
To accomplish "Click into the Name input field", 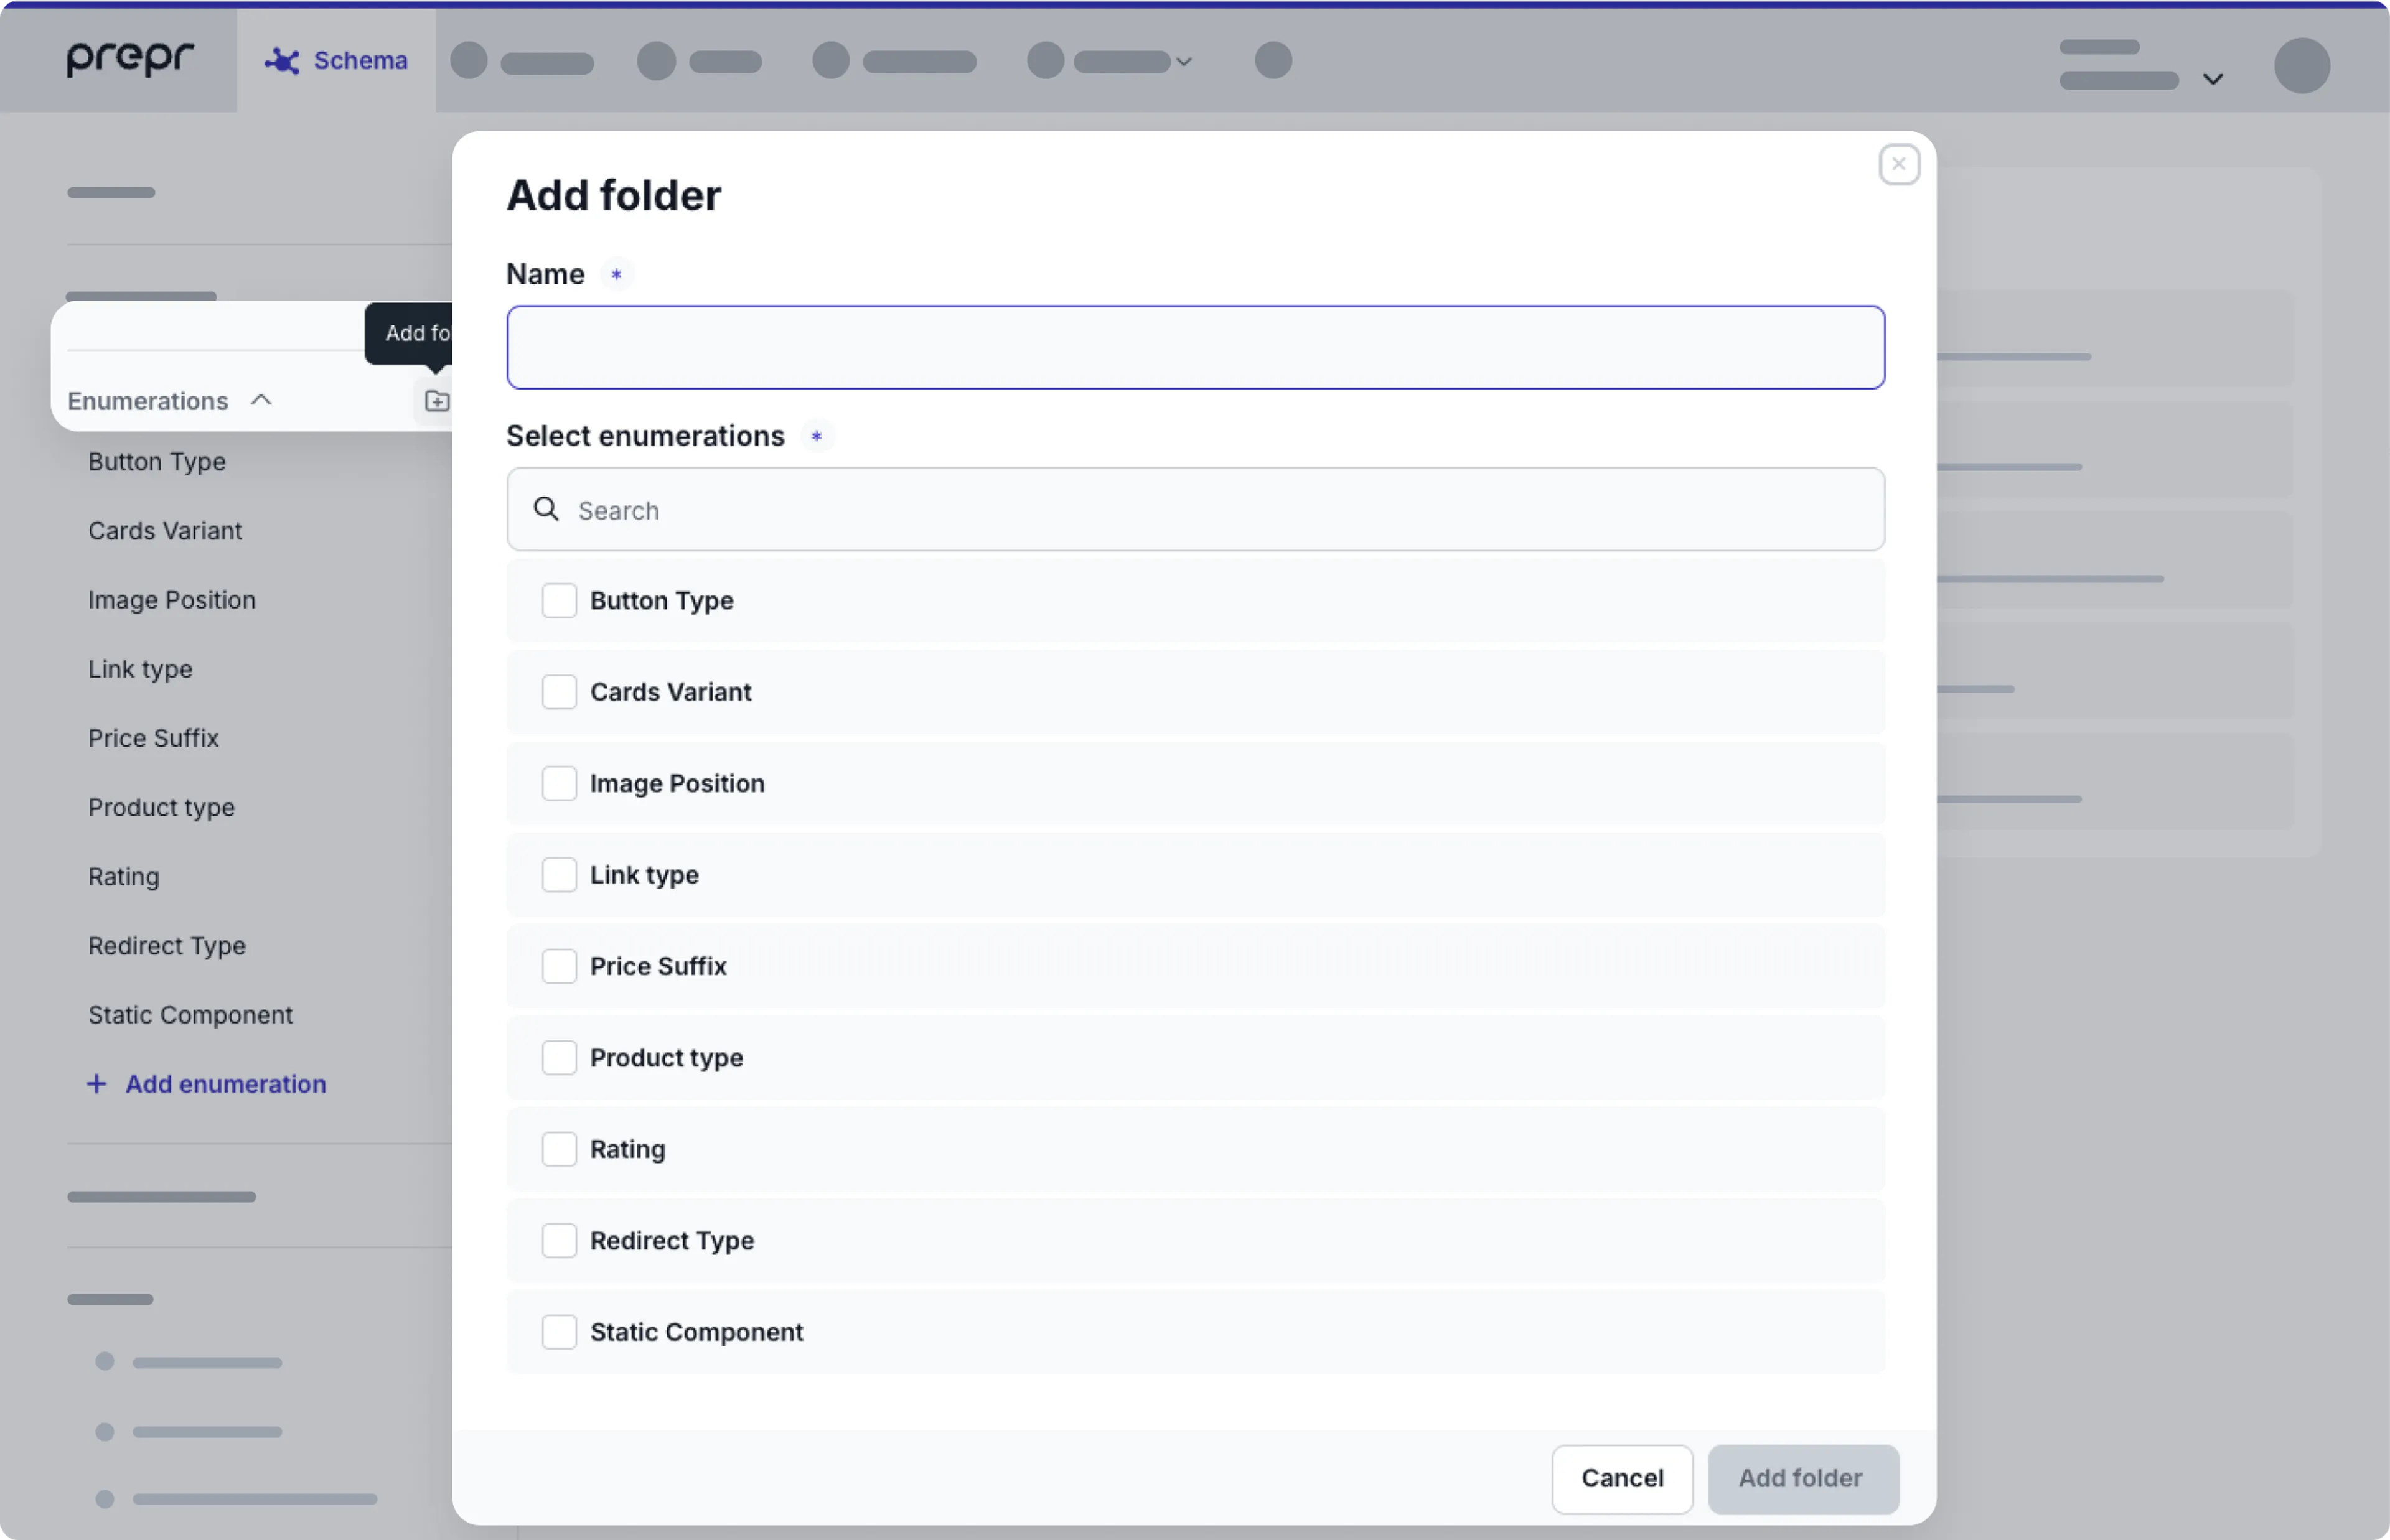I will click(1195, 347).
